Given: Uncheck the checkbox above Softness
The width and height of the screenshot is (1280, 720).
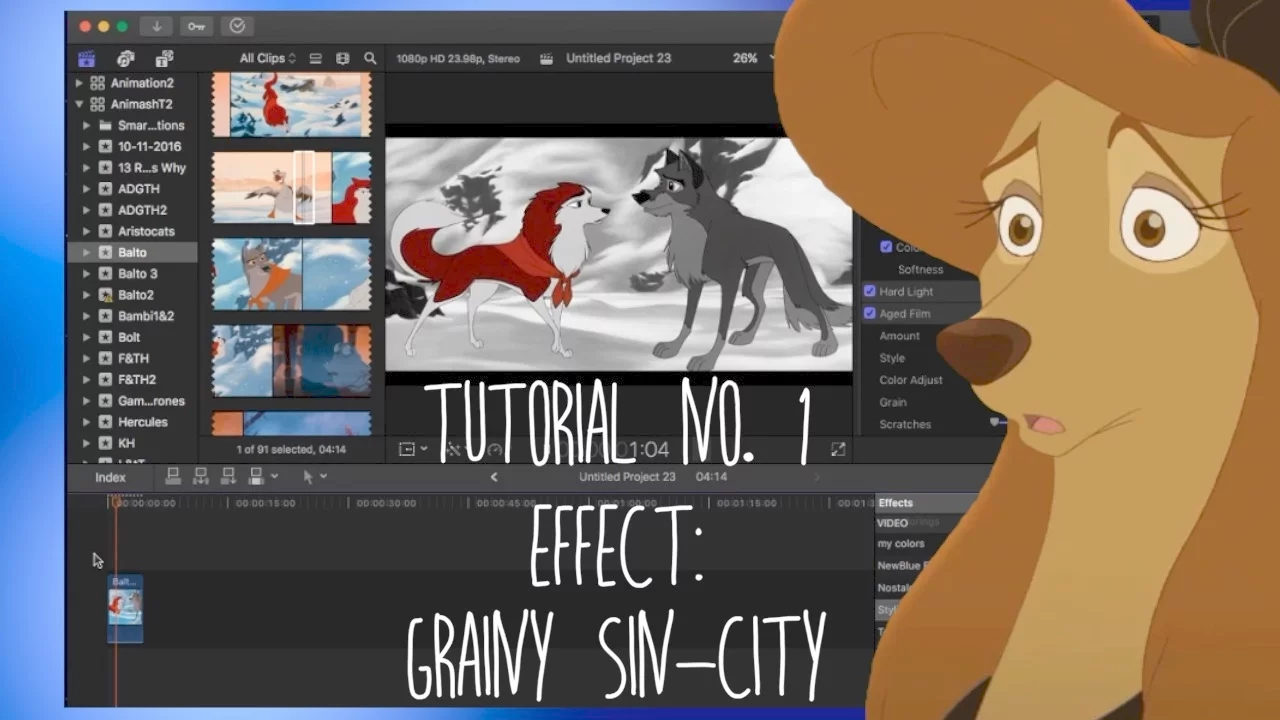Looking at the screenshot, I should click(886, 247).
